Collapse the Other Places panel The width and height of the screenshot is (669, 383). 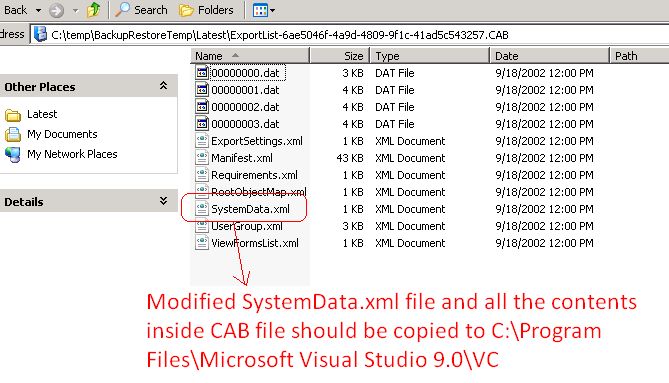point(163,86)
